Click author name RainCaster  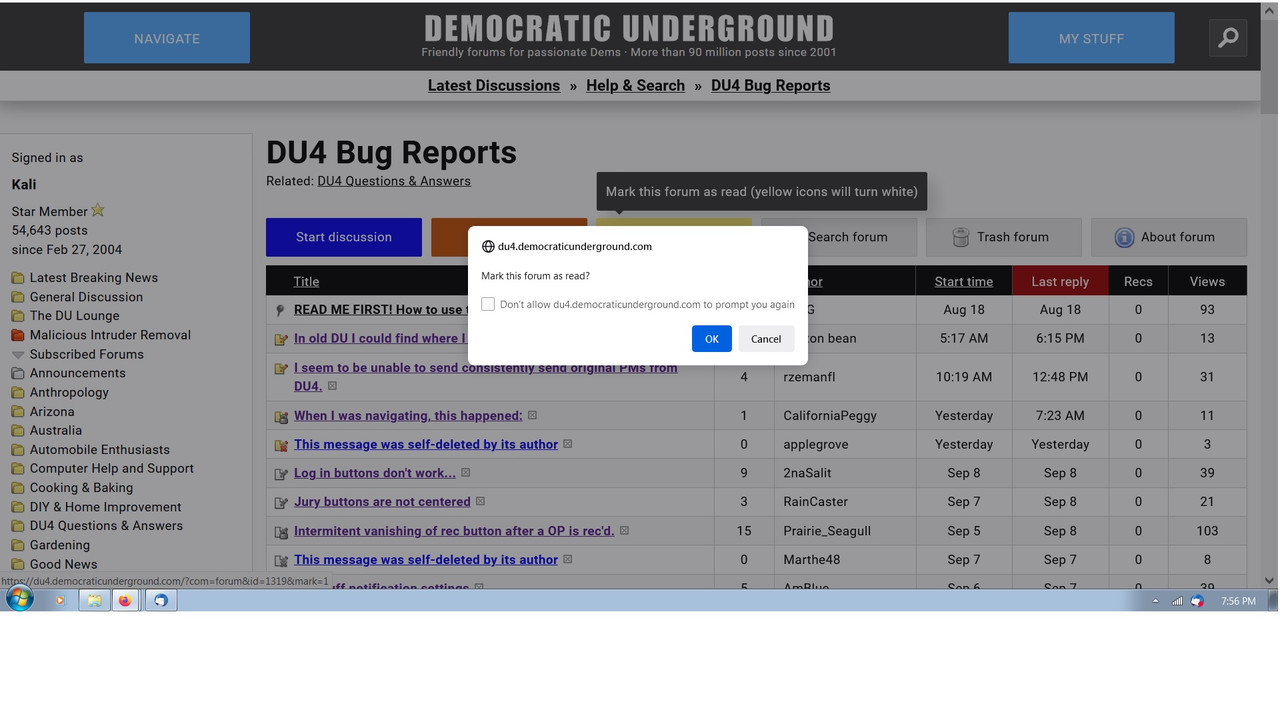[x=815, y=502]
